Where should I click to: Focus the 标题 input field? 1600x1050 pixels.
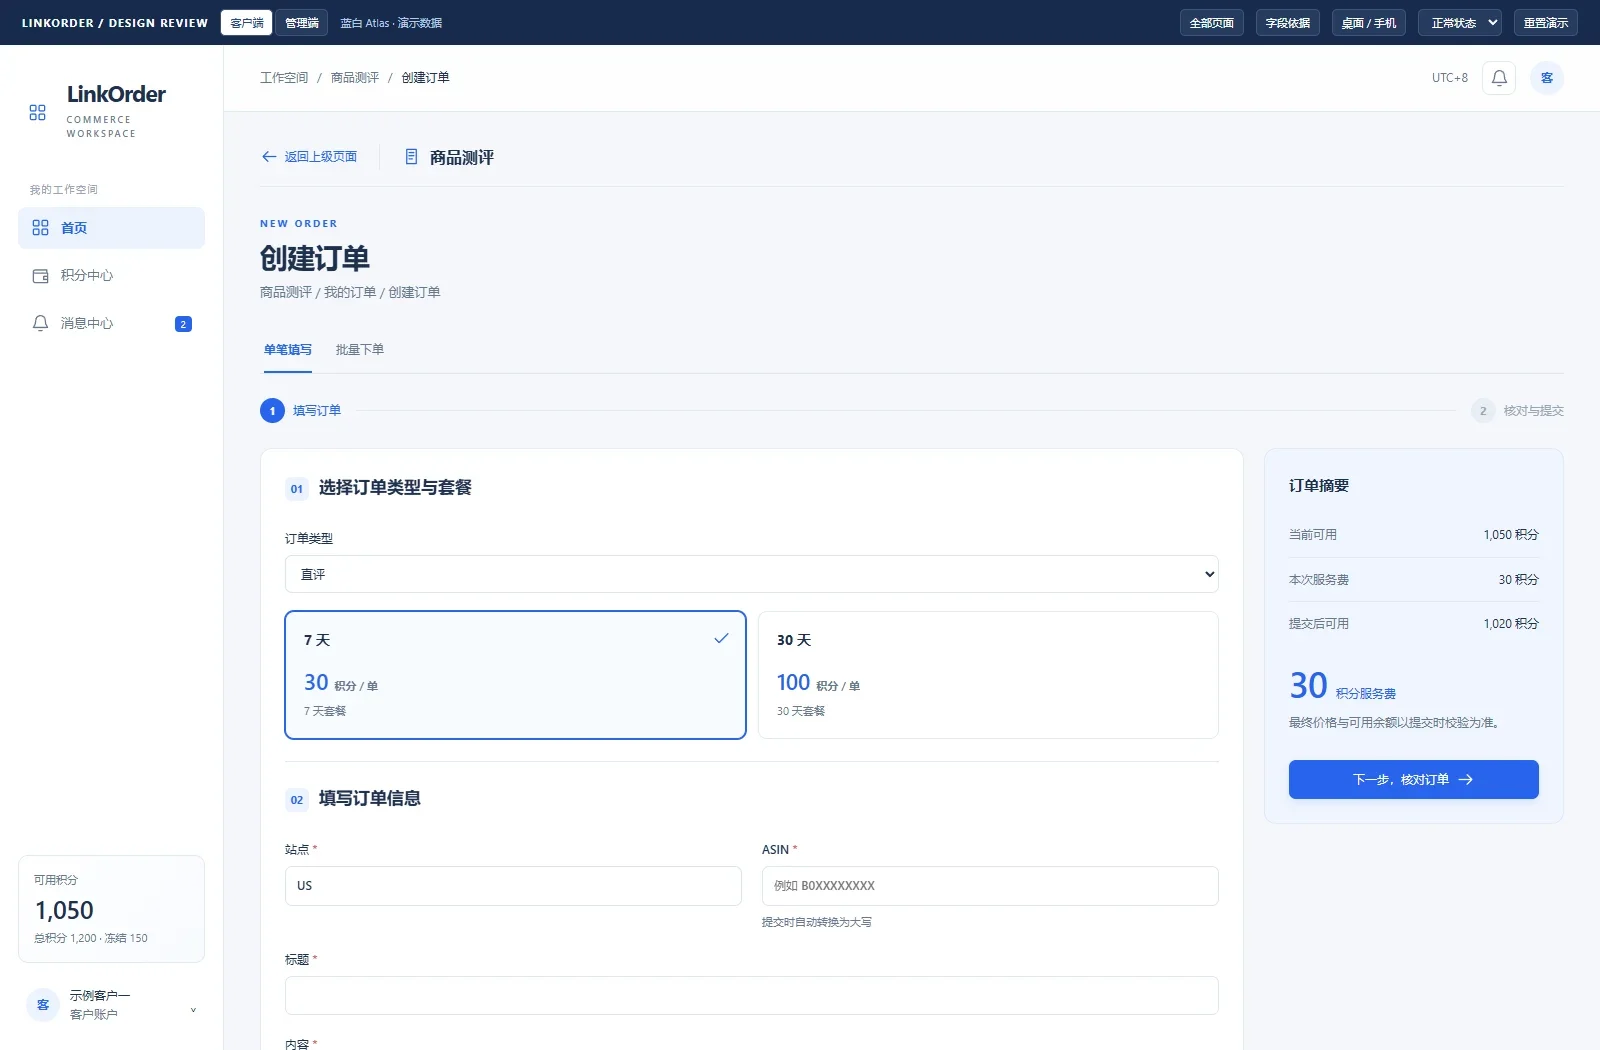[752, 995]
